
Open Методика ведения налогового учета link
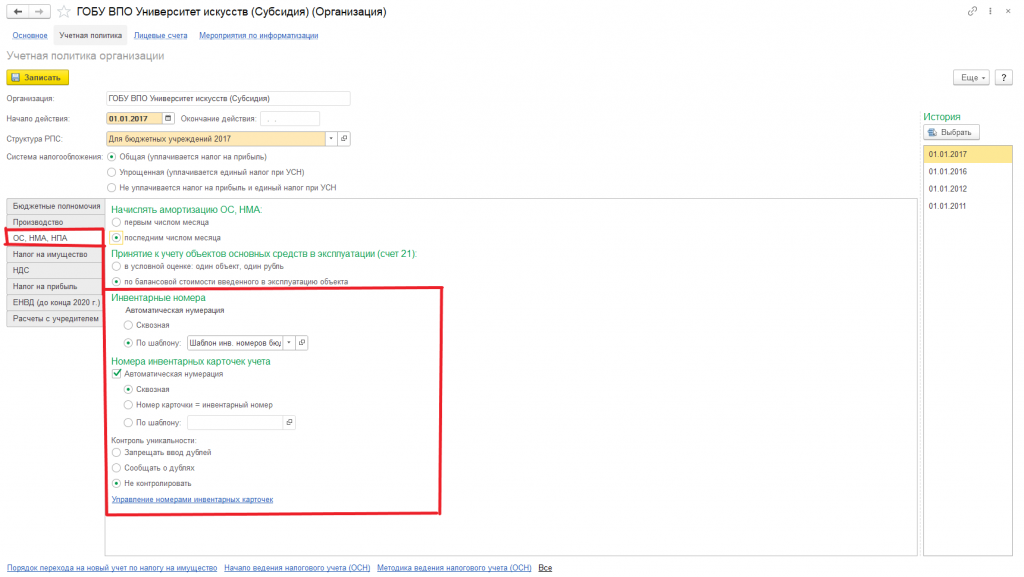[x=454, y=568]
